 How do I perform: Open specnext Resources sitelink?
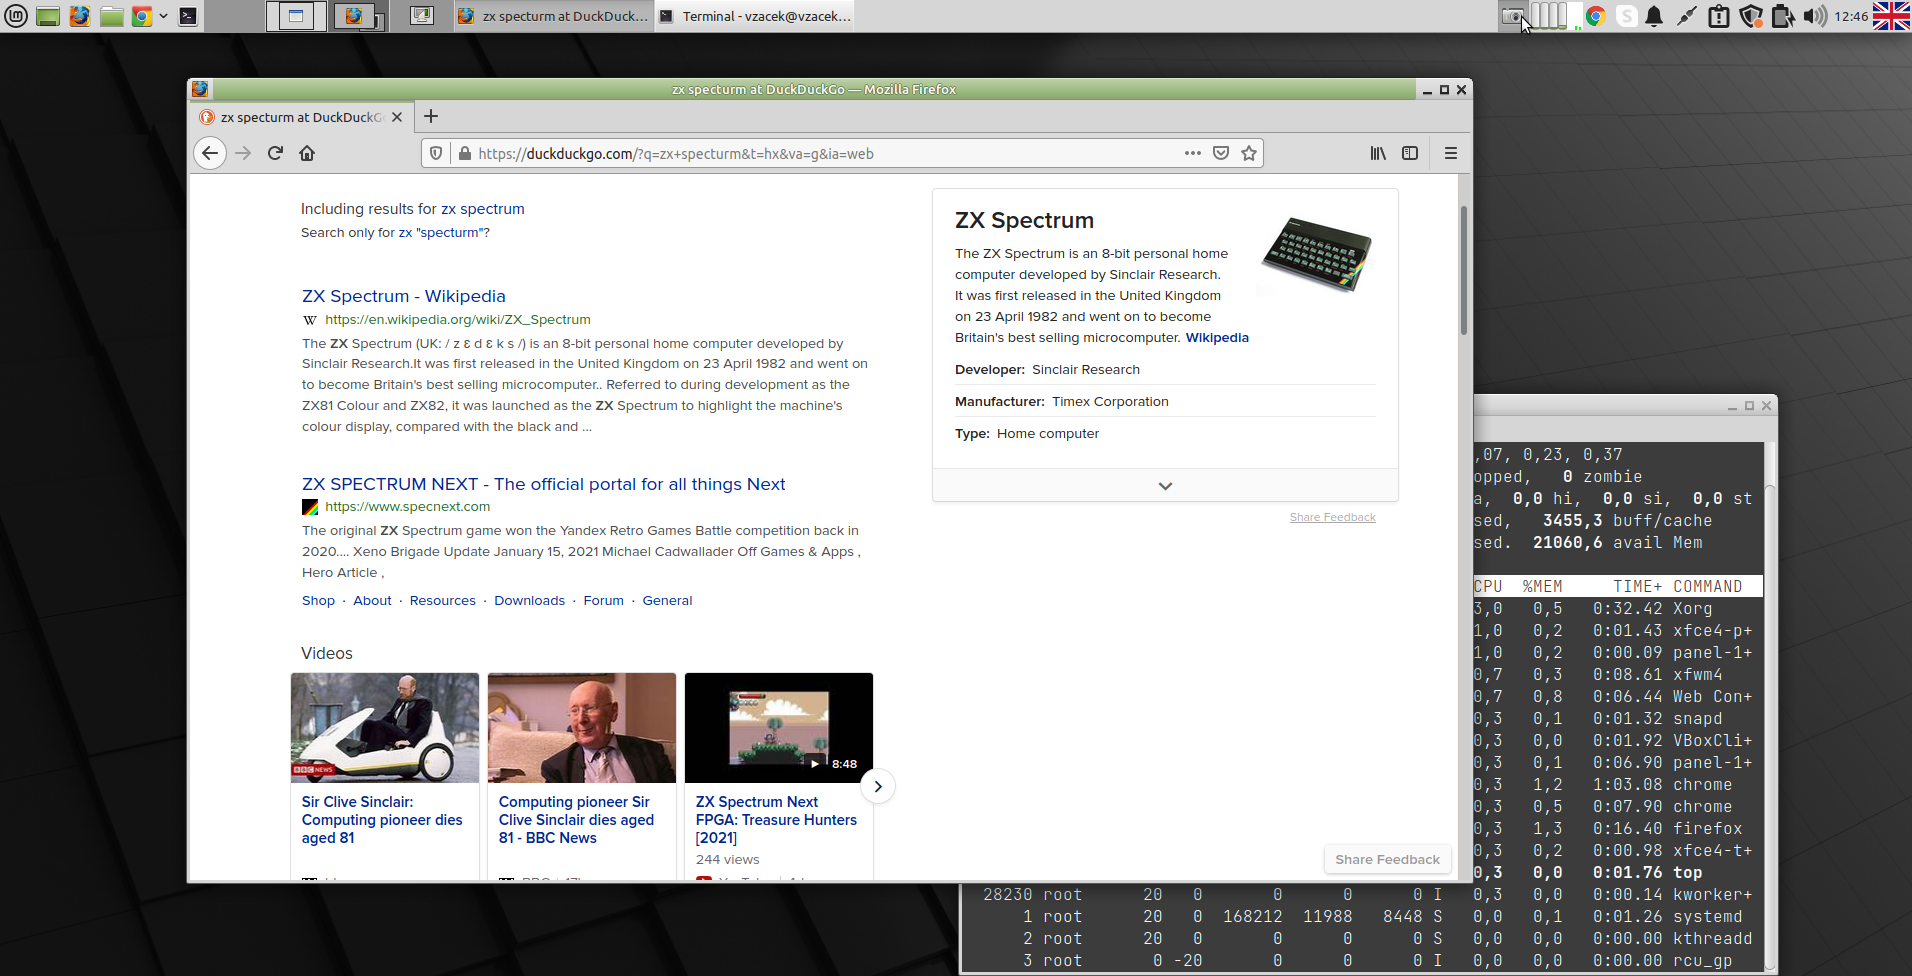[442, 601]
